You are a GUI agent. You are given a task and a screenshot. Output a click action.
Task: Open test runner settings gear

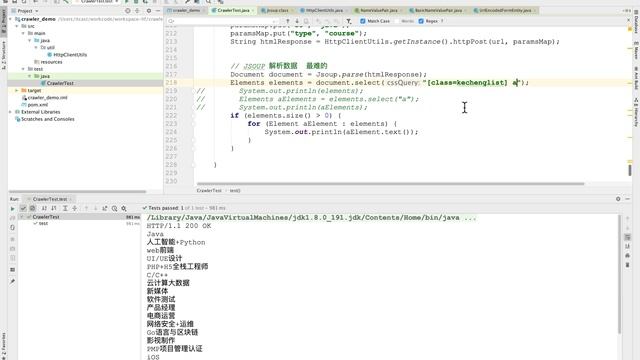pyautogui.click(x=124, y=209)
